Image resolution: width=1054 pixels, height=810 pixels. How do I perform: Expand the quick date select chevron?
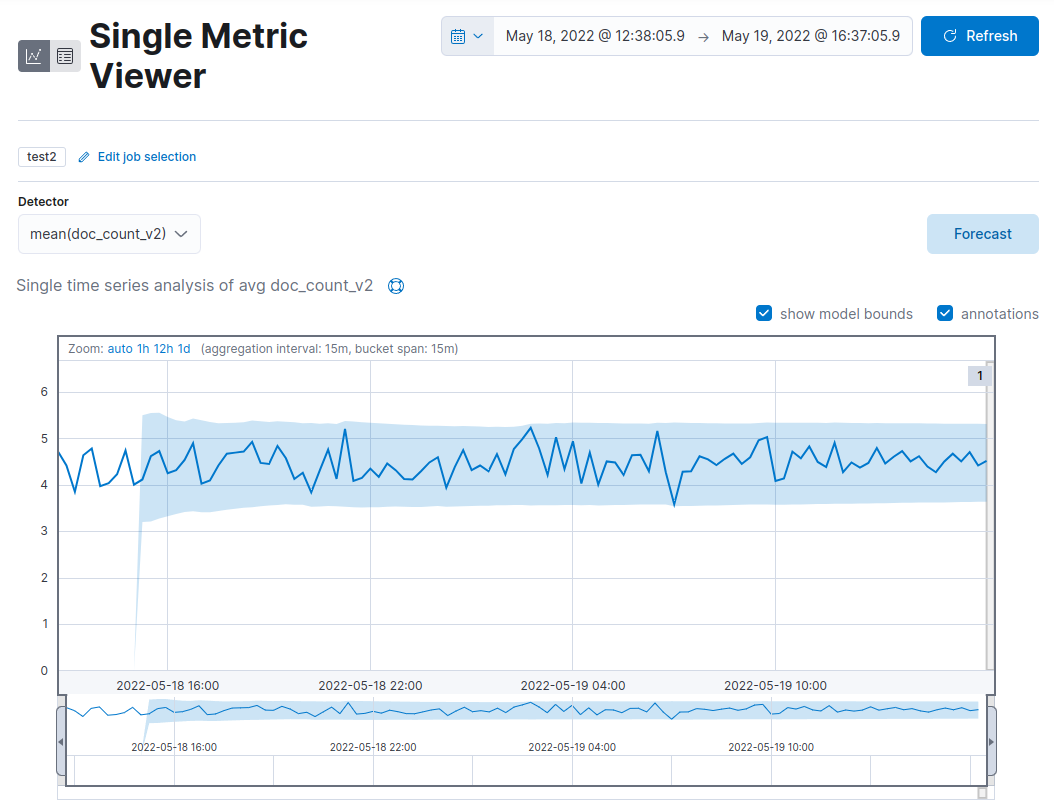pyautogui.click(x=480, y=35)
